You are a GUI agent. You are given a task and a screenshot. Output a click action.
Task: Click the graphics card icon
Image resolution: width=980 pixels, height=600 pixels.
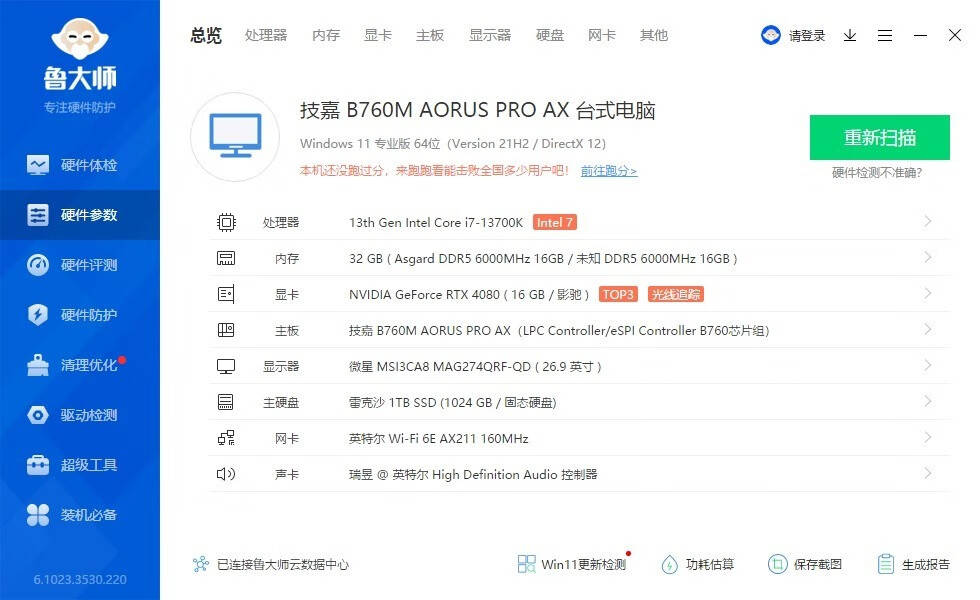[226, 294]
